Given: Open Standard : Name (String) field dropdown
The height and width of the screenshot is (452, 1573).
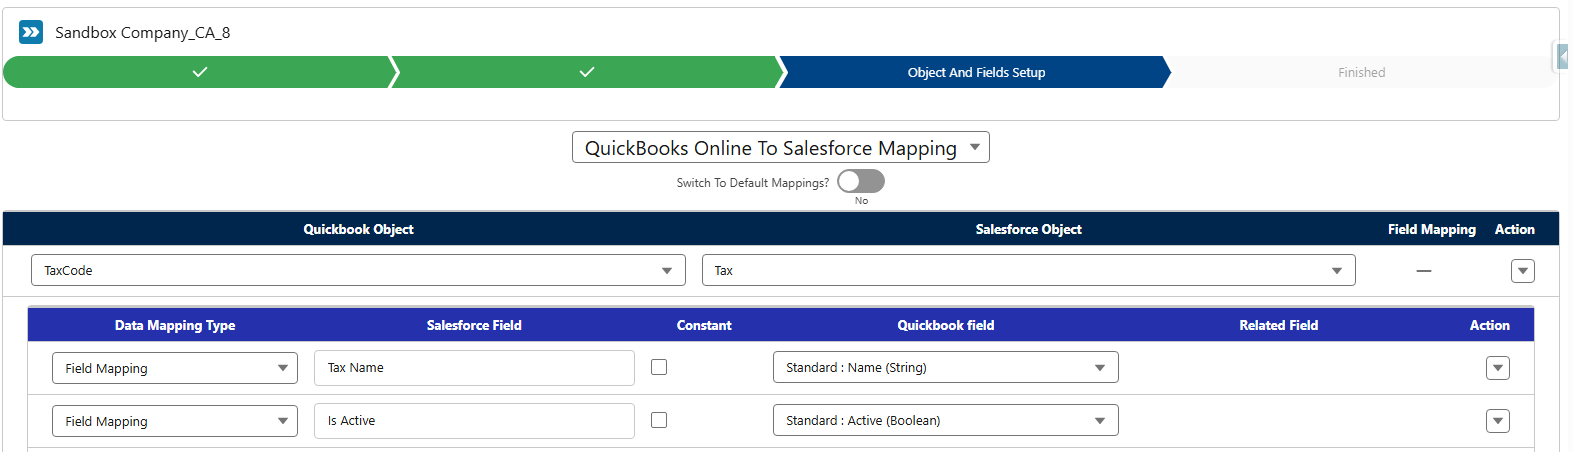Looking at the screenshot, I should pos(945,368).
